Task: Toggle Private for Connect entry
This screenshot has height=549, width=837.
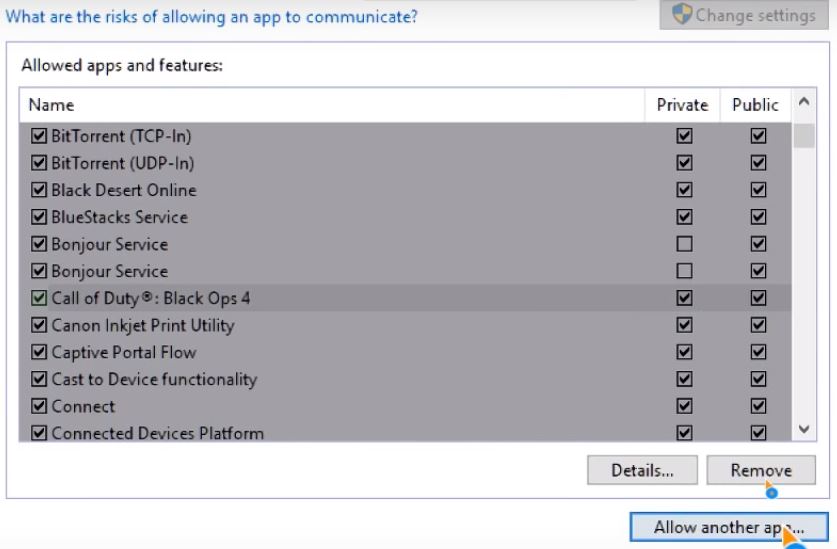Action: 684,406
